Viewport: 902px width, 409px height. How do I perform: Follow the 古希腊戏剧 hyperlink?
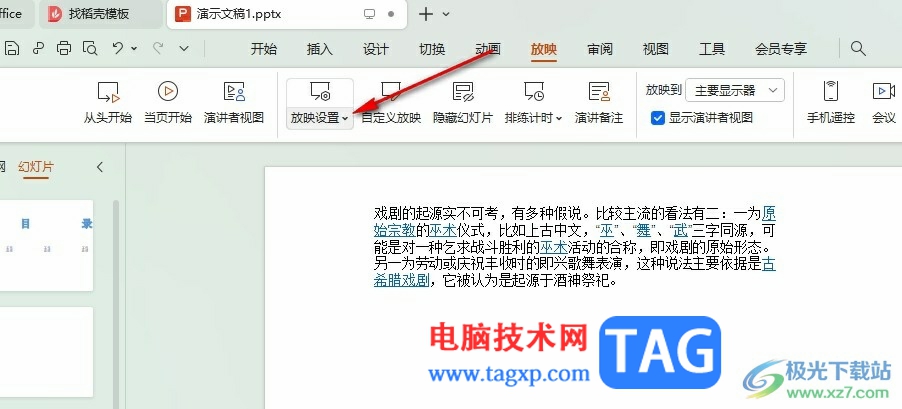click(x=401, y=281)
